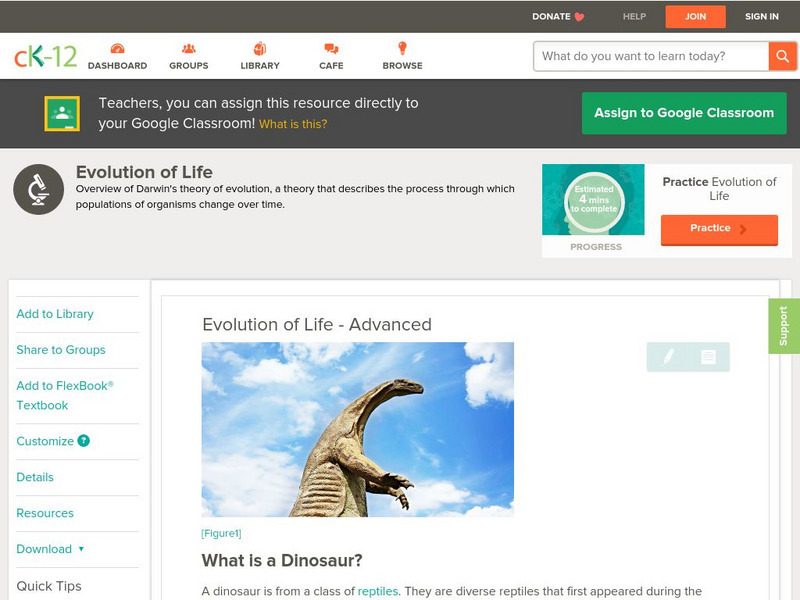The width and height of the screenshot is (800, 600).
Task: Click the GROUPS menu label
Action: (x=189, y=66)
